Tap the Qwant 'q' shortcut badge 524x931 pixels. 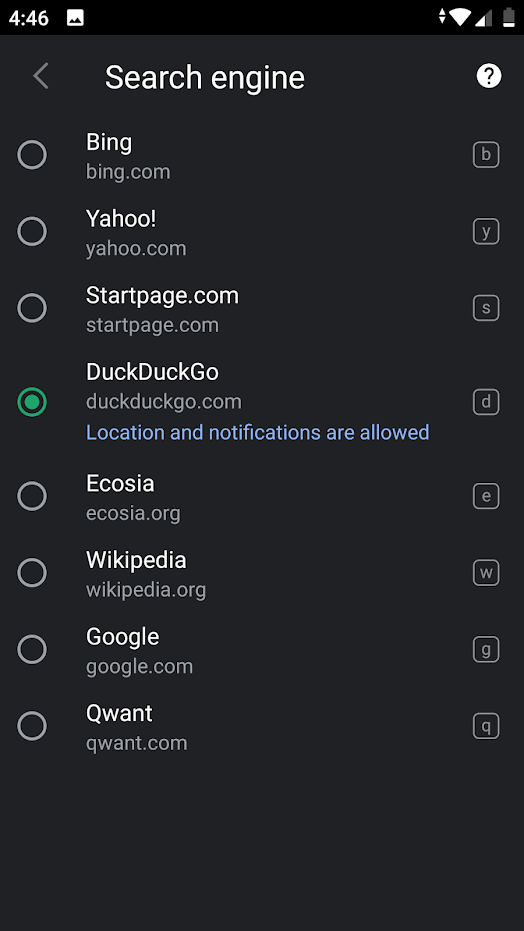(x=486, y=726)
